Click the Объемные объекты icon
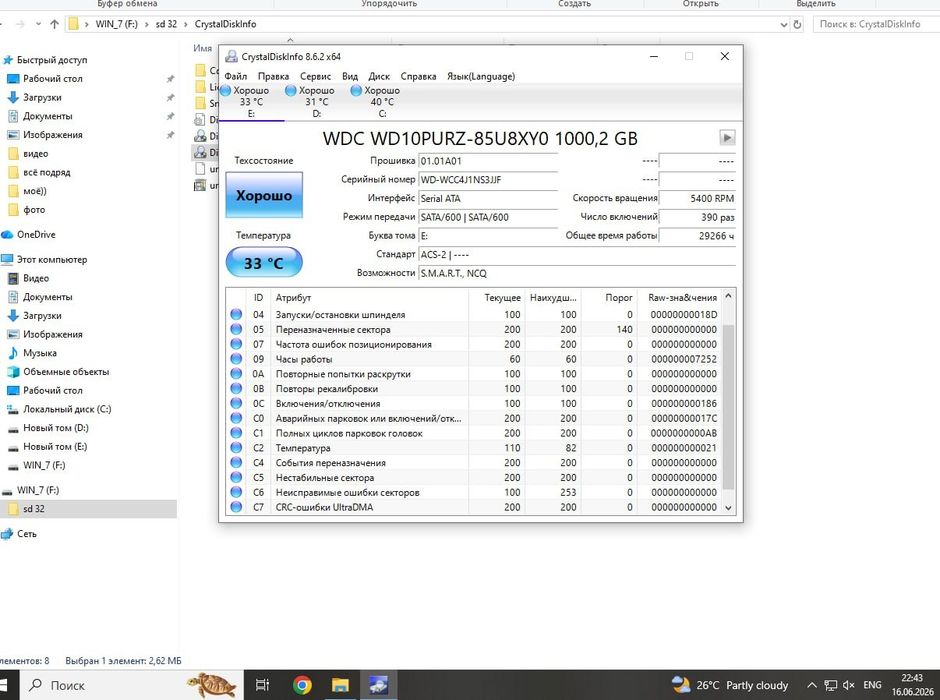 [13, 372]
